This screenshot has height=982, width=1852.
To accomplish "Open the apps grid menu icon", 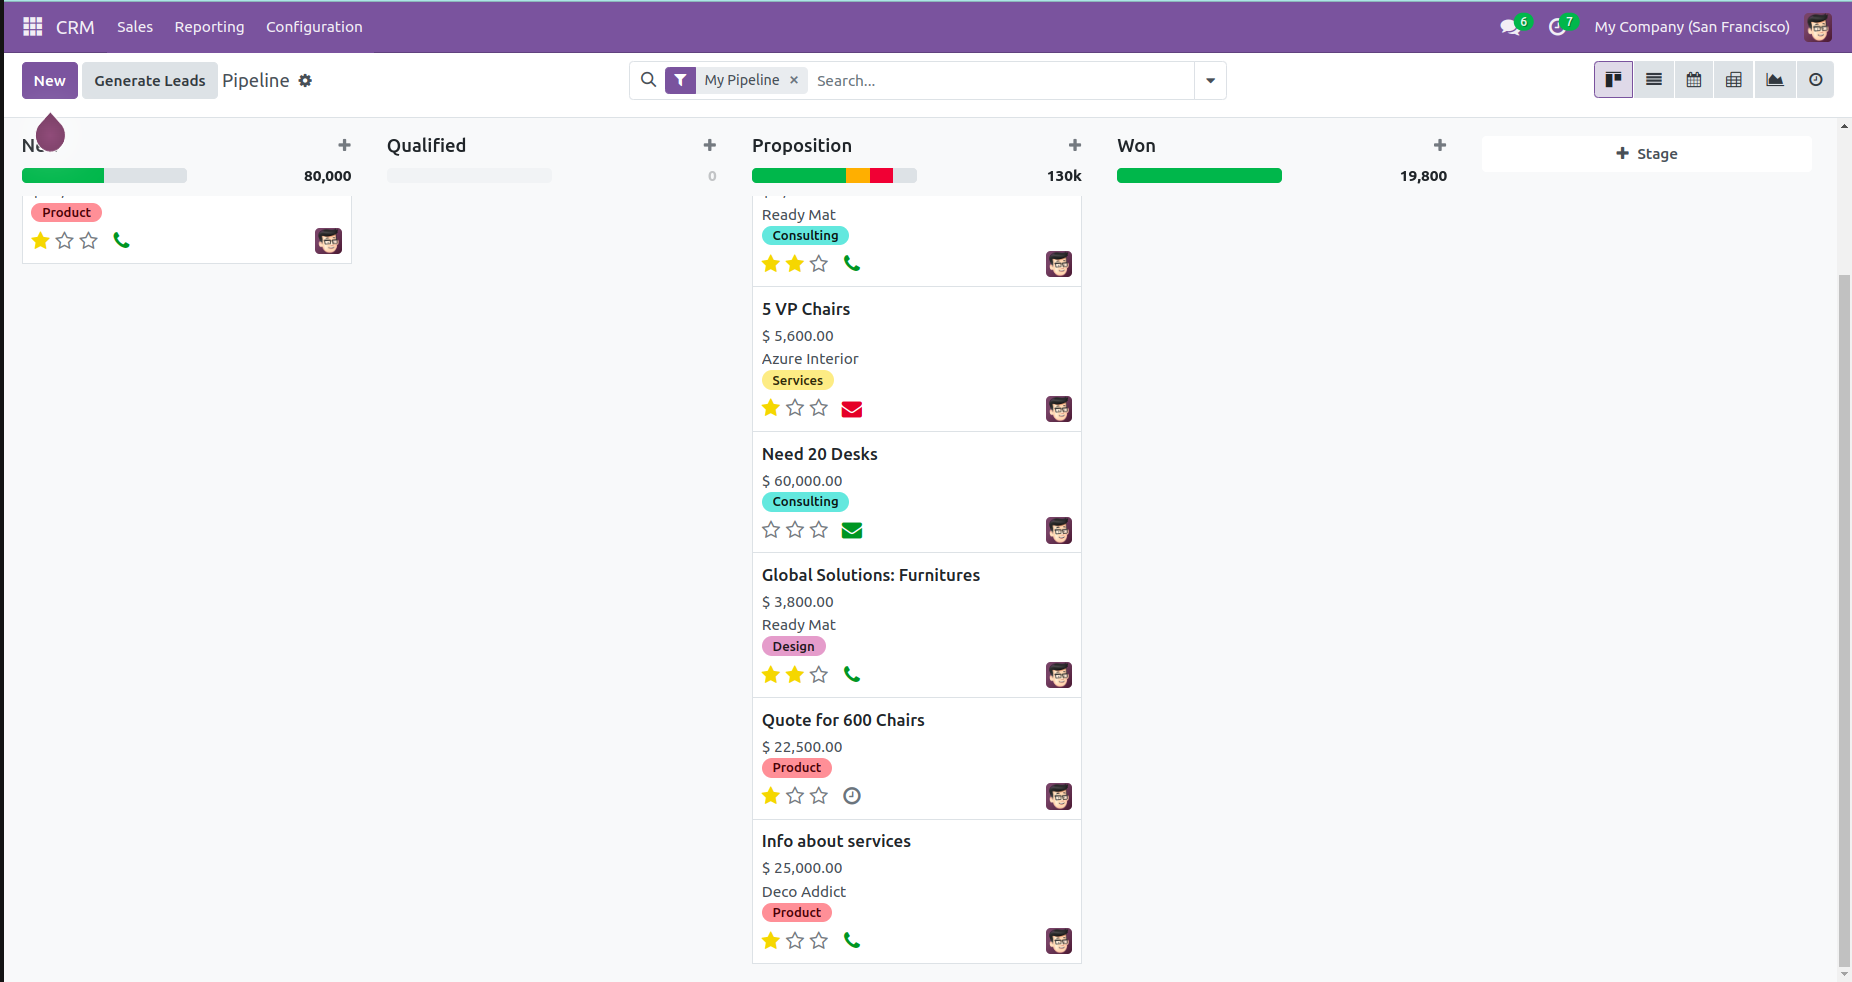I will 33,27.
